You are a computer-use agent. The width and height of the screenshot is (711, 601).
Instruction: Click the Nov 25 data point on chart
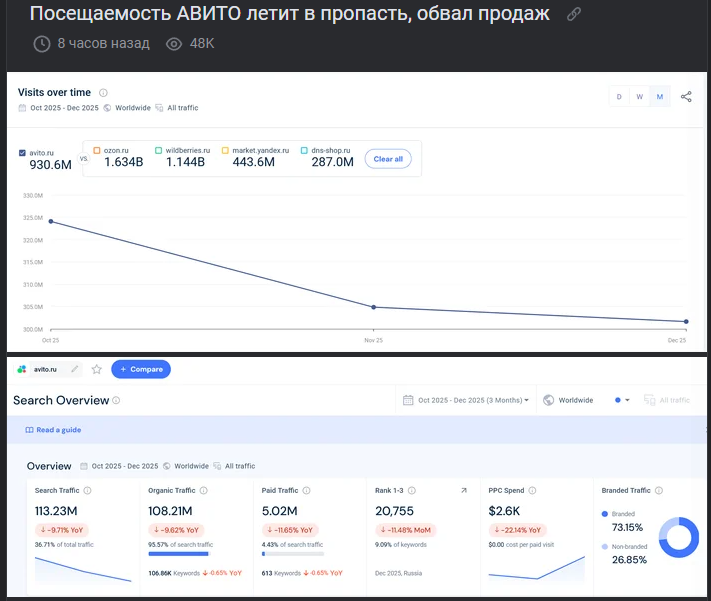coord(374,307)
